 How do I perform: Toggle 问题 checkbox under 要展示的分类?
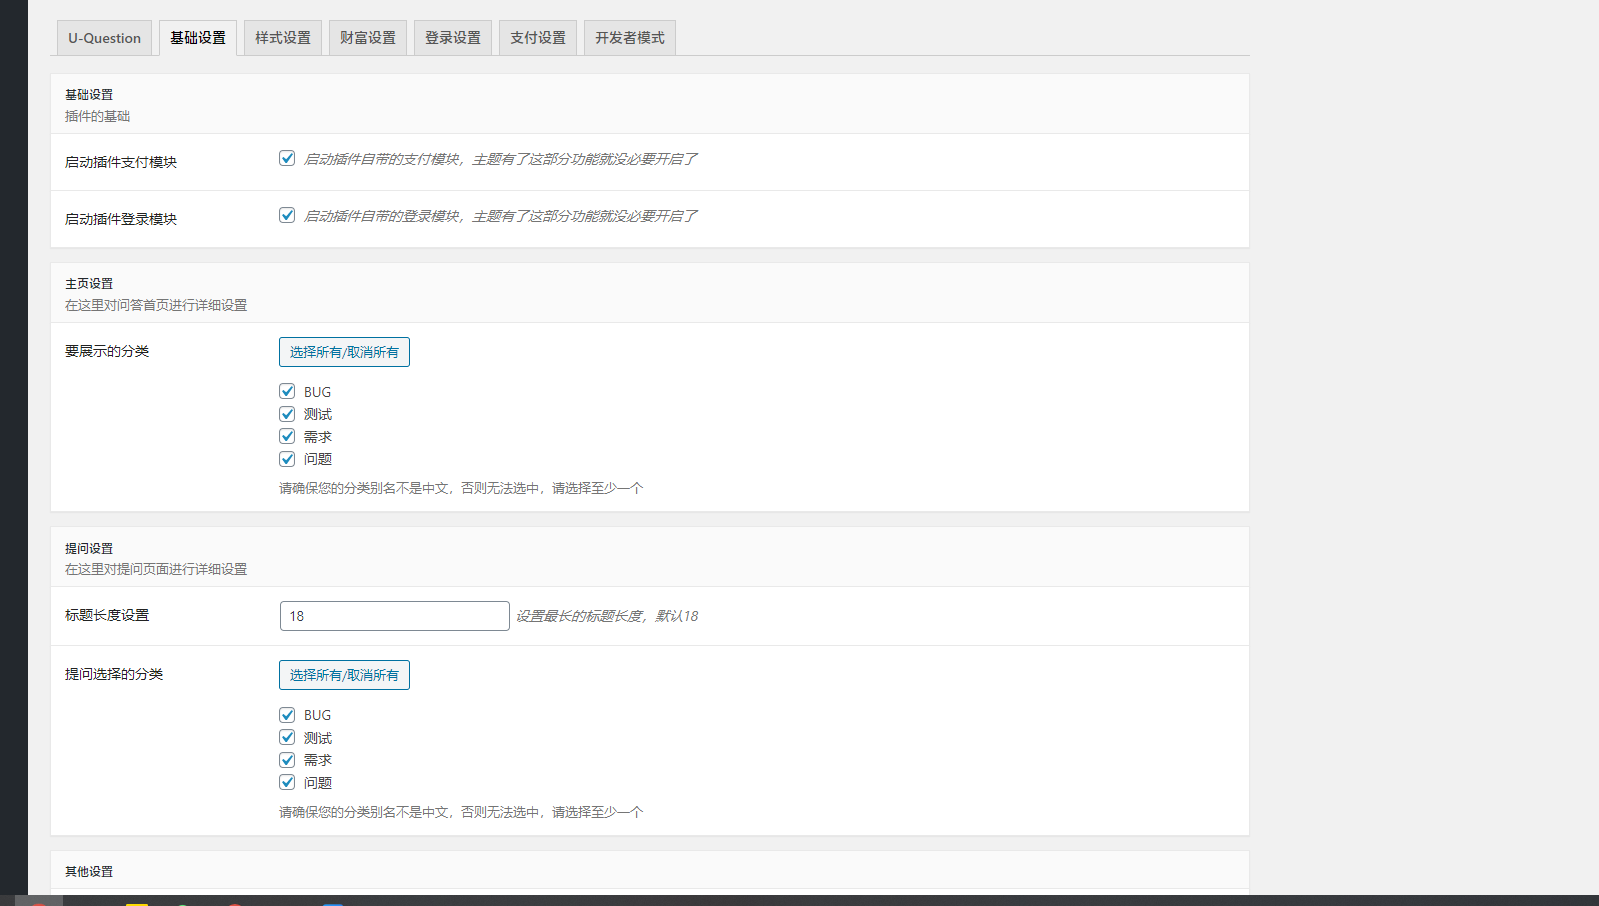(x=287, y=459)
